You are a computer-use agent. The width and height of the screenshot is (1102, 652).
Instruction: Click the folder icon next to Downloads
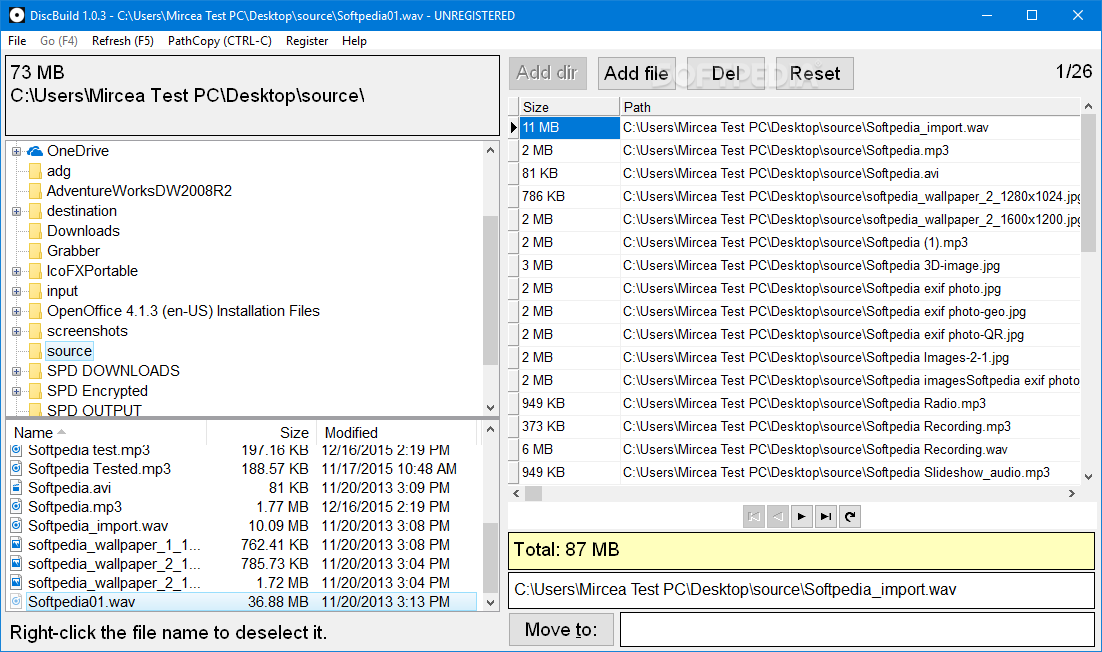click(x=35, y=231)
